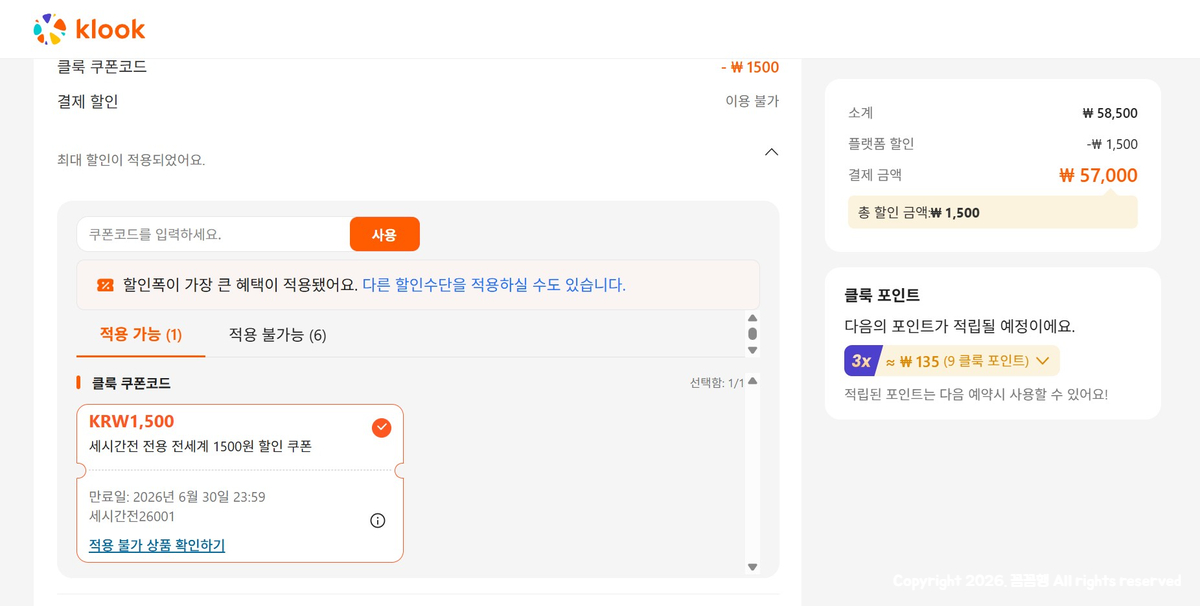This screenshot has width=1200, height=606.
Task: Click the coupon list scroll-down arrow at bottom
Action: click(753, 567)
